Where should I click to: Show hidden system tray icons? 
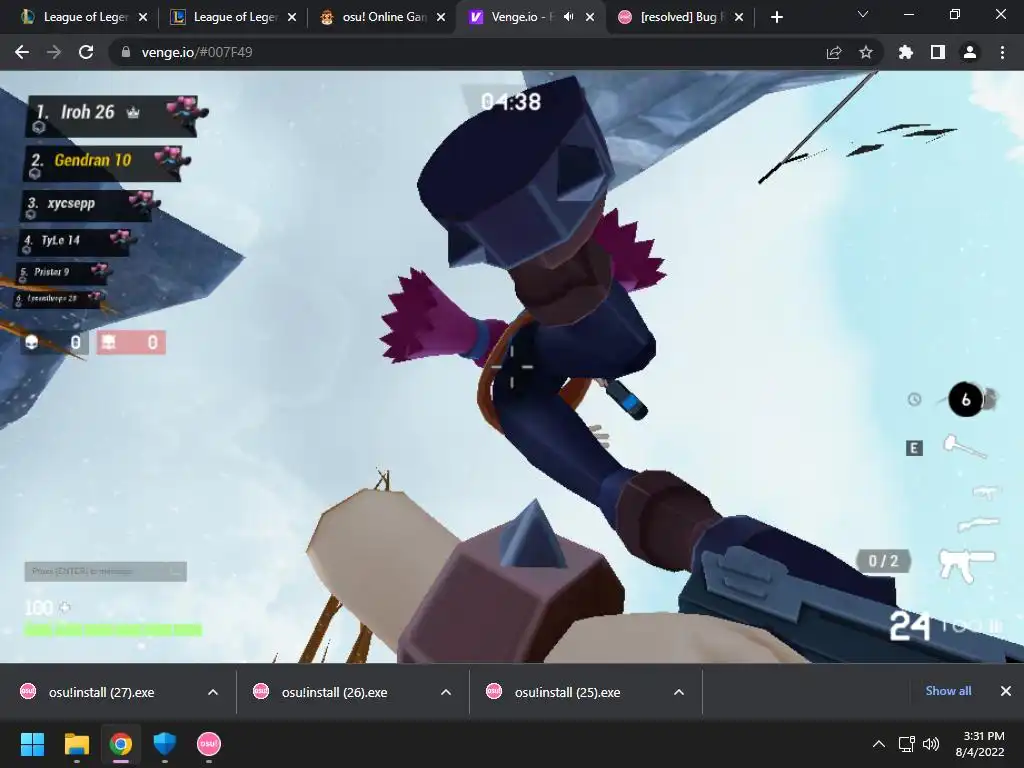pos(879,744)
